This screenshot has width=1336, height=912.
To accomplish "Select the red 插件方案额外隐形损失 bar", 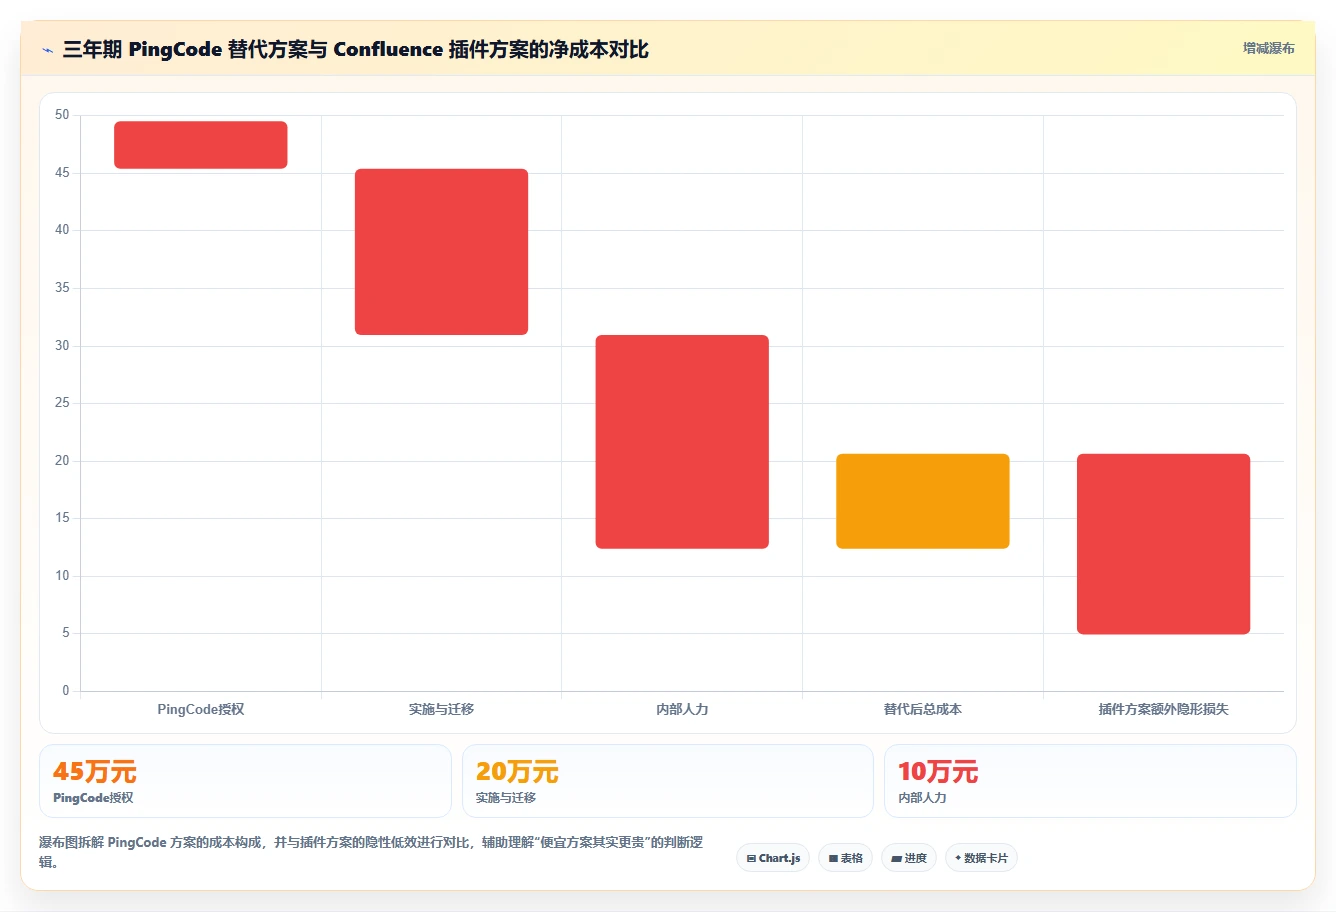I will tap(1163, 544).
